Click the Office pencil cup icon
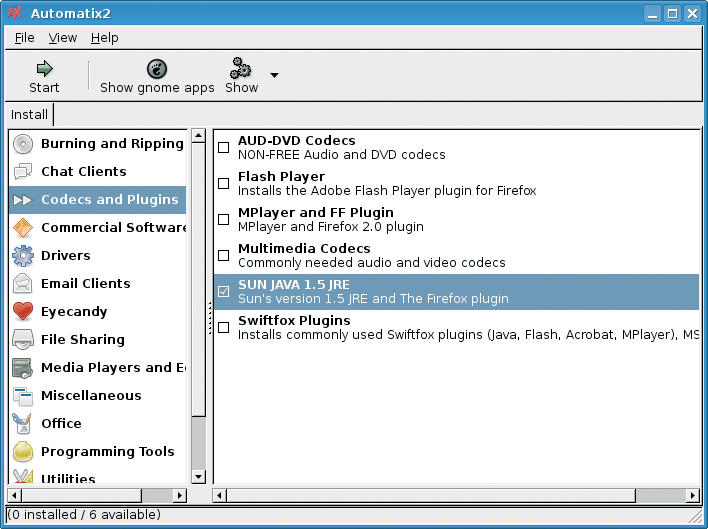This screenshot has height=529, width=708. click(x=23, y=424)
